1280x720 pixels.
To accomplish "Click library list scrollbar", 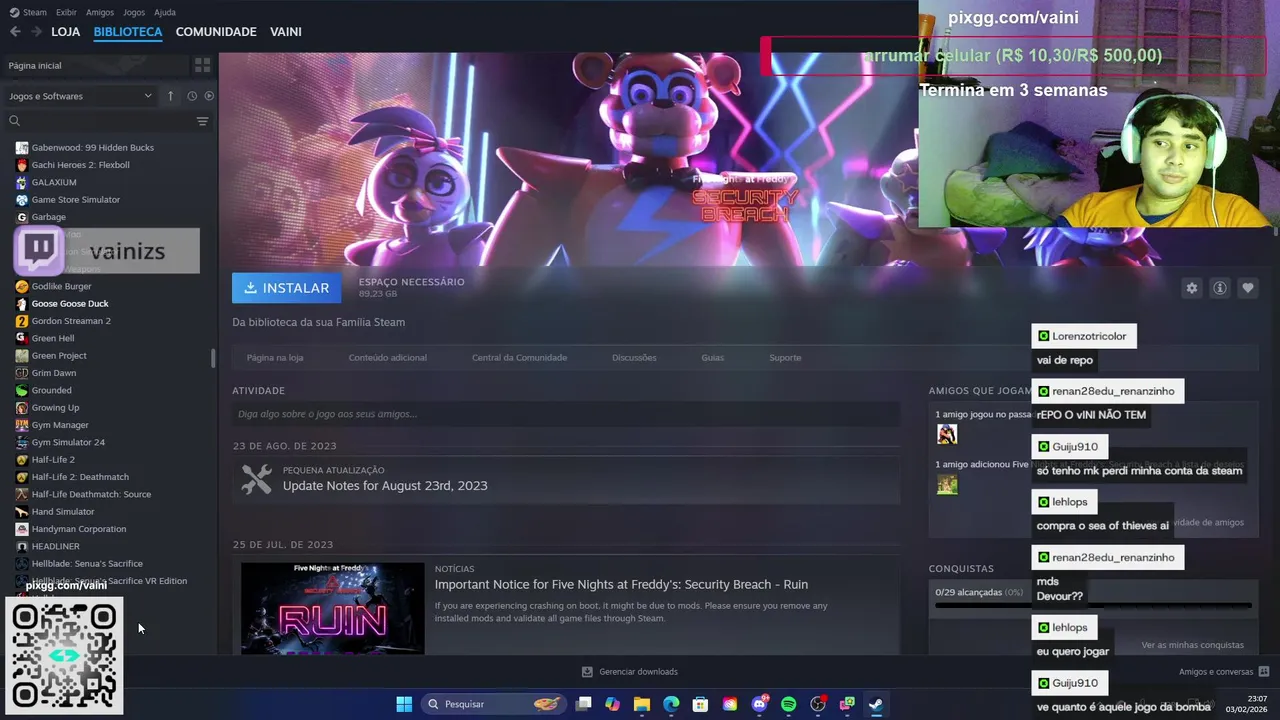I will pos(212,358).
